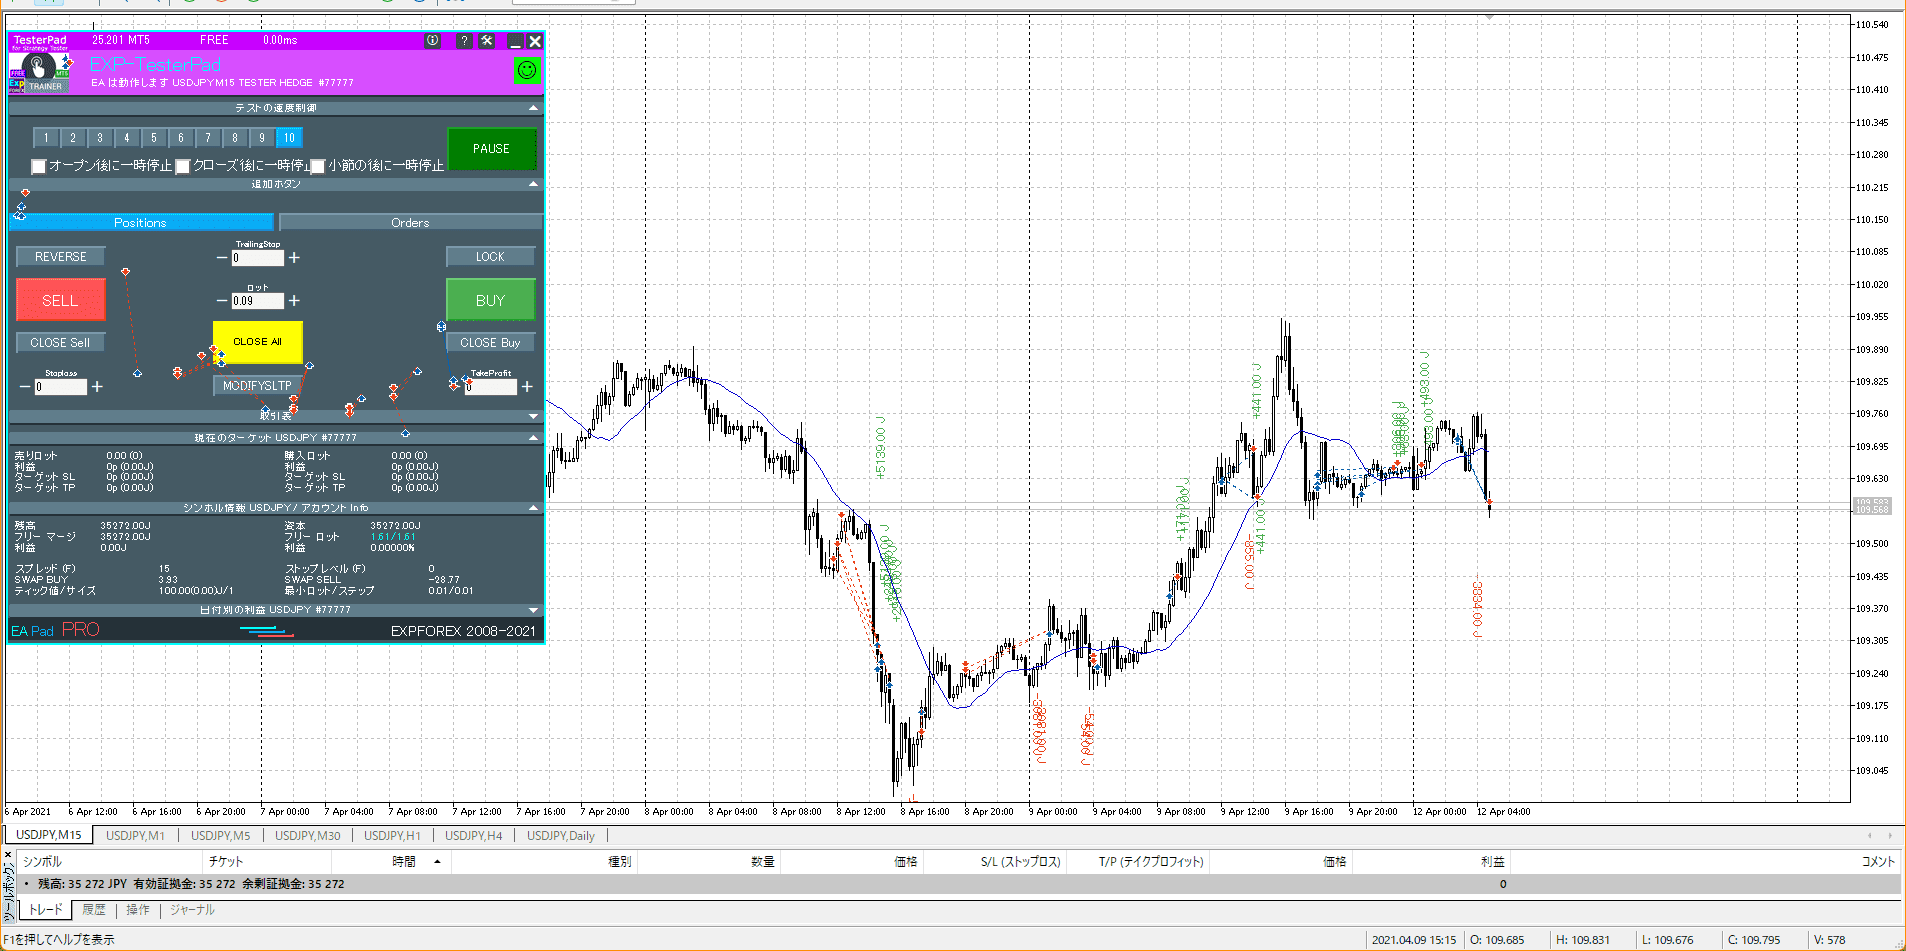
Task: Enable pause after close checkbox
Action: [183, 166]
